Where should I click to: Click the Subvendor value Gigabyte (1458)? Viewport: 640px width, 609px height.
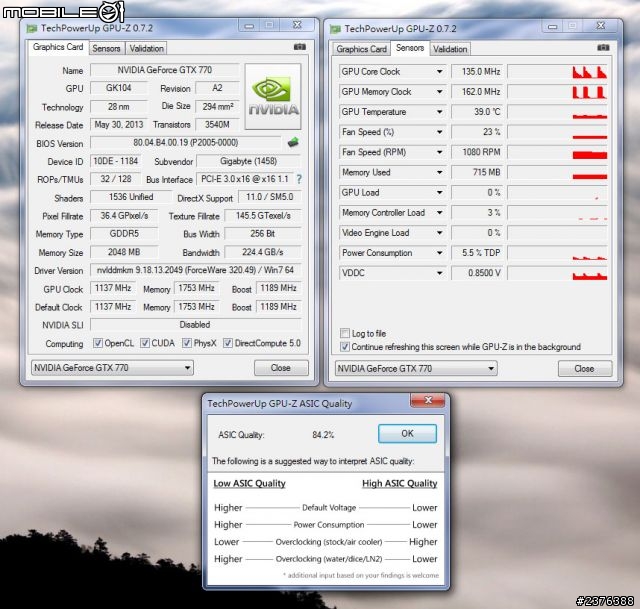coord(249,161)
